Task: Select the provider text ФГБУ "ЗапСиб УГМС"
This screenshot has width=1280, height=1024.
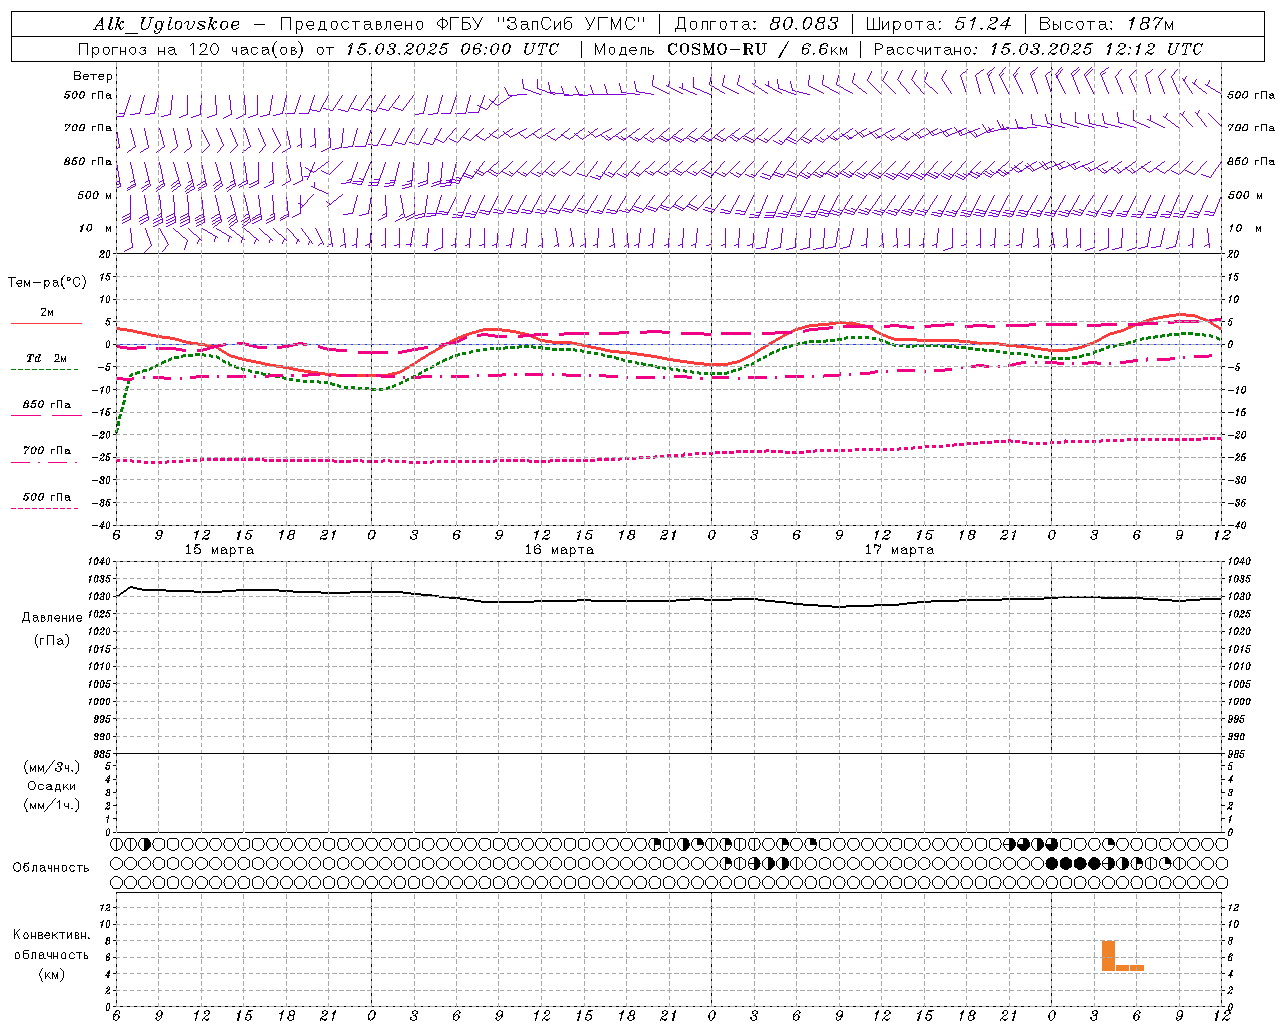Action: 543,25
